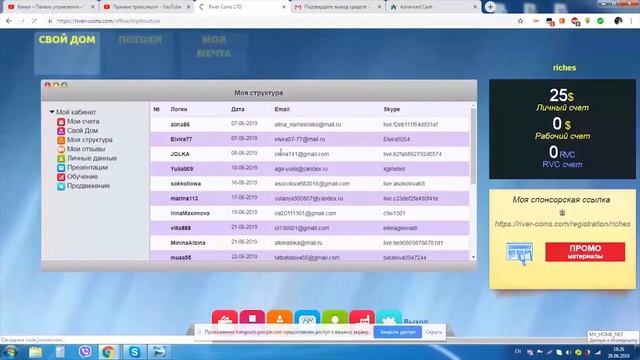
Task: Click table vertical scrollbar thumb
Action: (473, 146)
